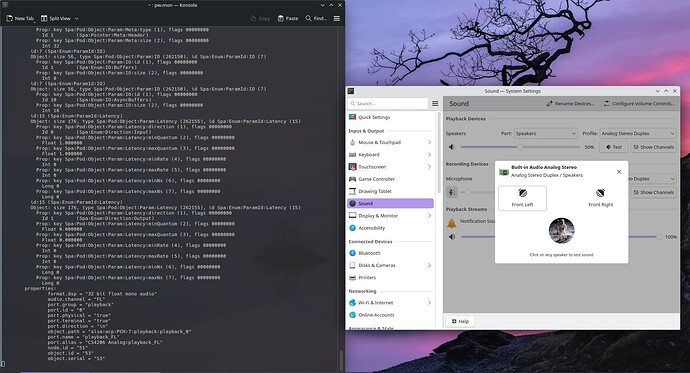690x373 pixels.
Task: Select Display & Monitor icon in sidebar
Action: click(352, 216)
